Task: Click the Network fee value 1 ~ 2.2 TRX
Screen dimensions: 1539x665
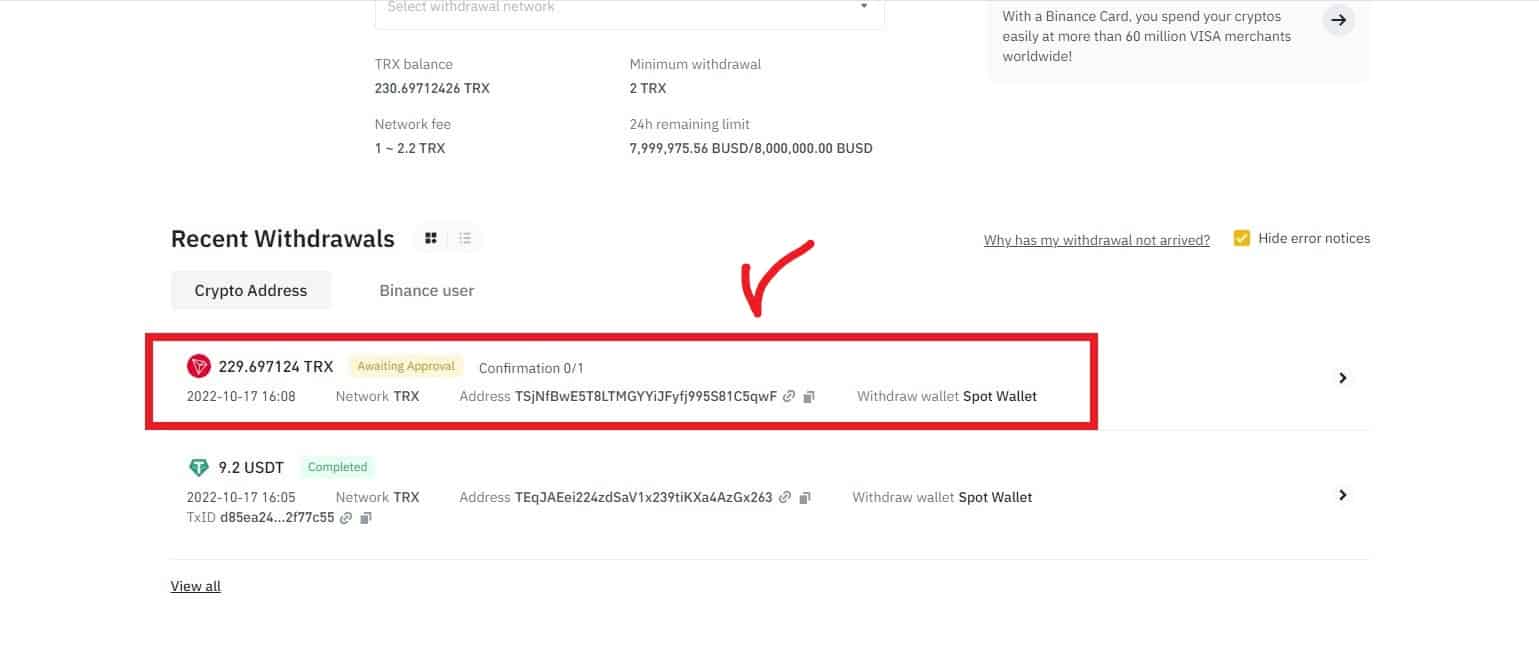Action: tap(410, 148)
